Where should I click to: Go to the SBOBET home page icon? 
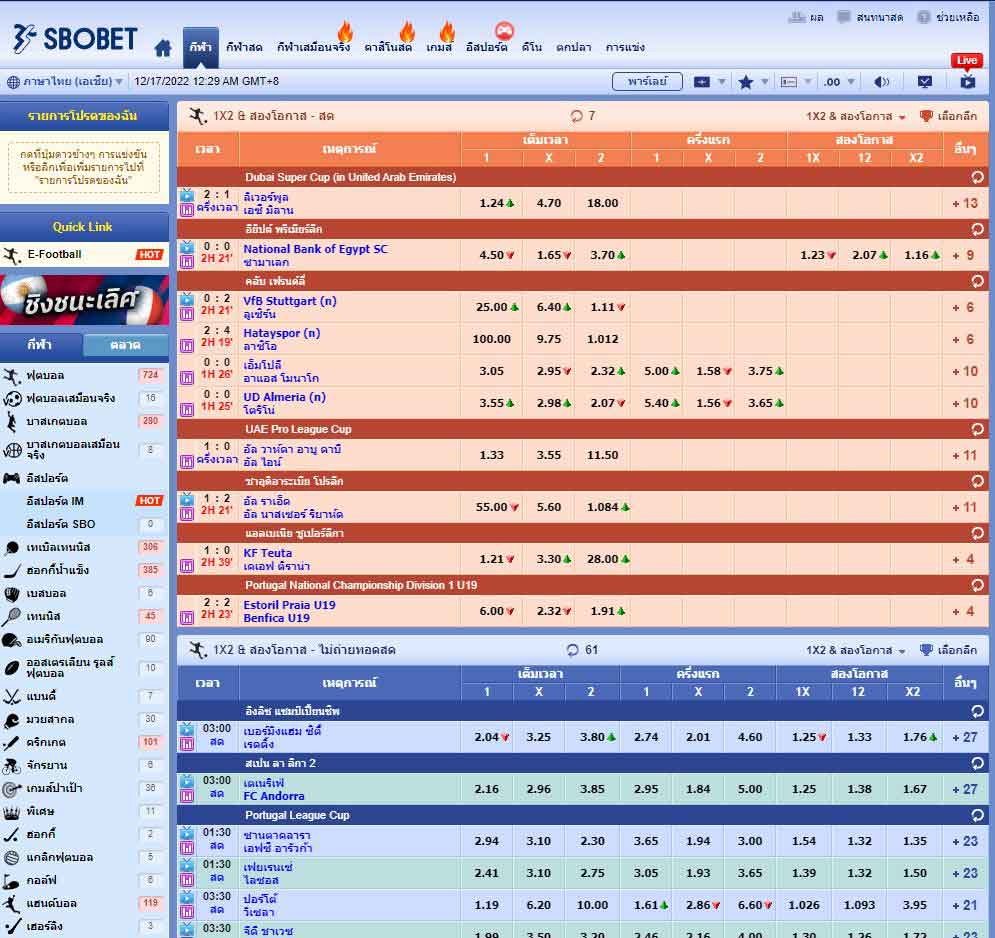tap(163, 48)
